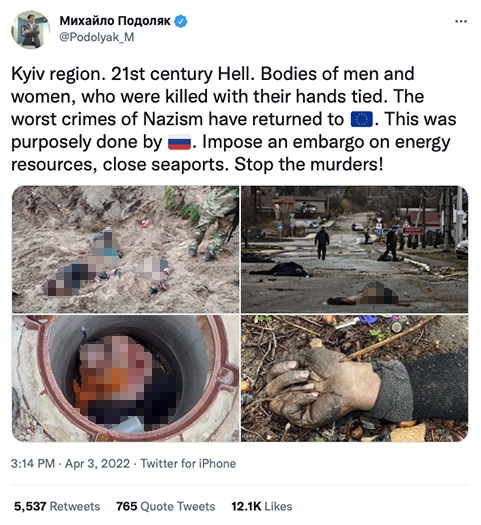Screen dimensions: 481x525
Task: Open the top-left sandy pit photo
Action: (x=126, y=249)
